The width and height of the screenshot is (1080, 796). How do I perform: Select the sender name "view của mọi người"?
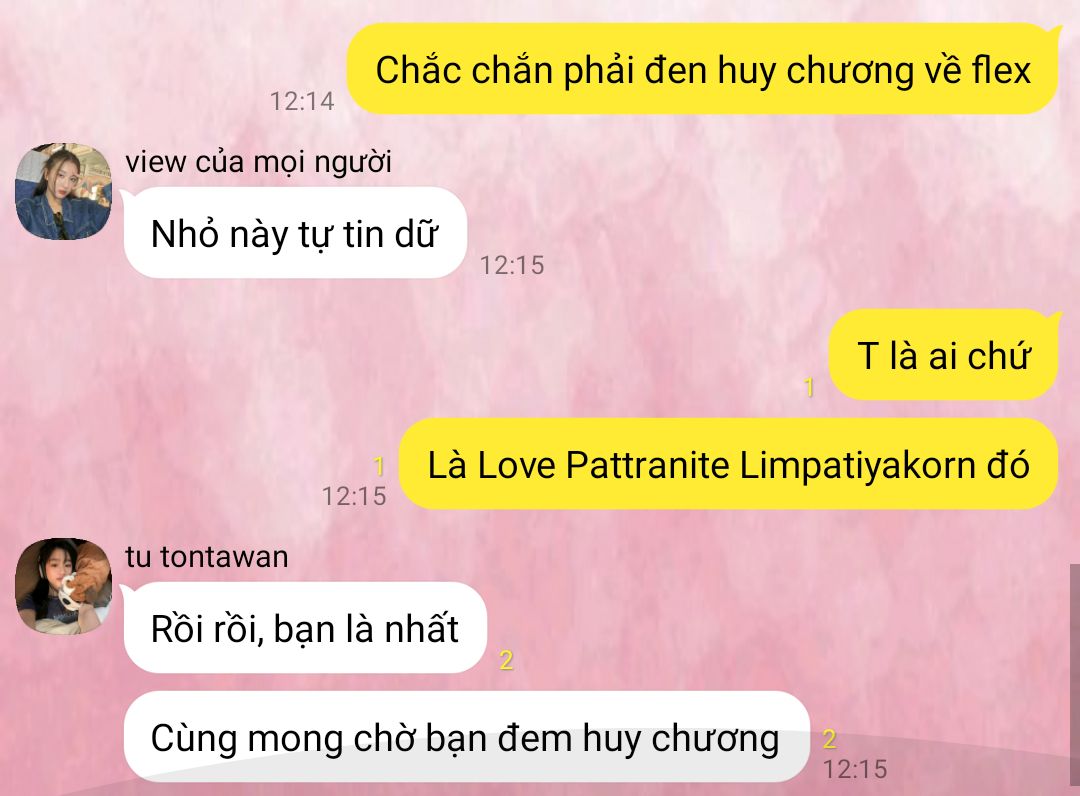[x=258, y=163]
